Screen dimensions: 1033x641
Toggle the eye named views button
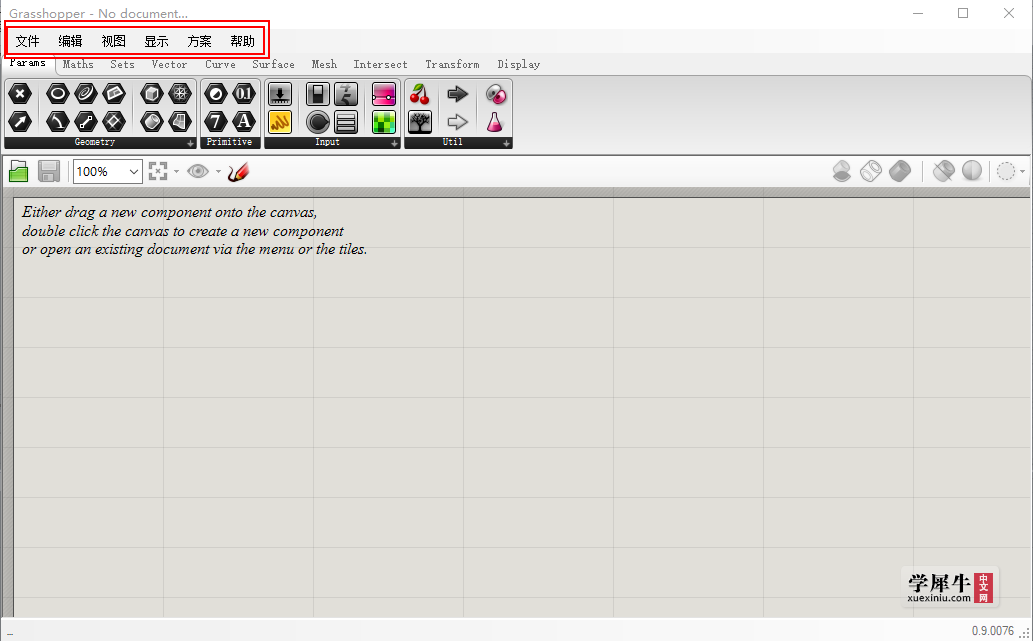tap(198, 171)
